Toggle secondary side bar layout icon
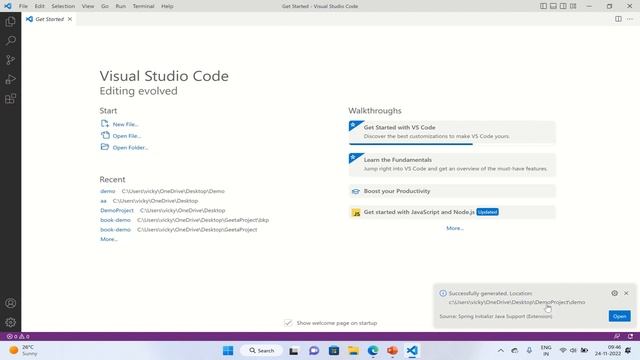 [x=563, y=6]
